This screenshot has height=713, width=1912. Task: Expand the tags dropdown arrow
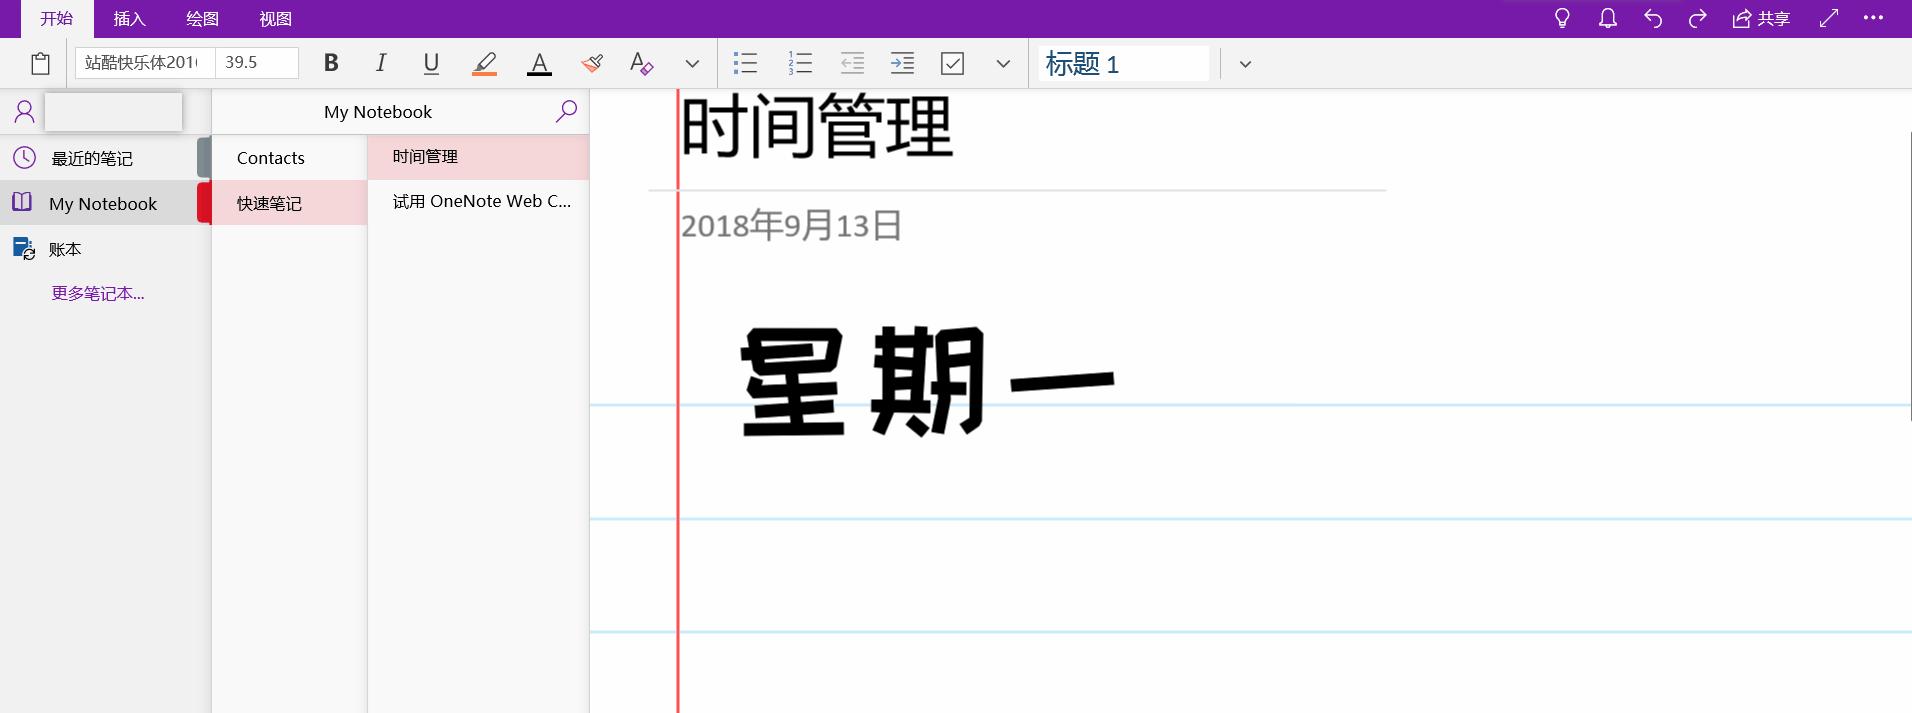(1003, 64)
